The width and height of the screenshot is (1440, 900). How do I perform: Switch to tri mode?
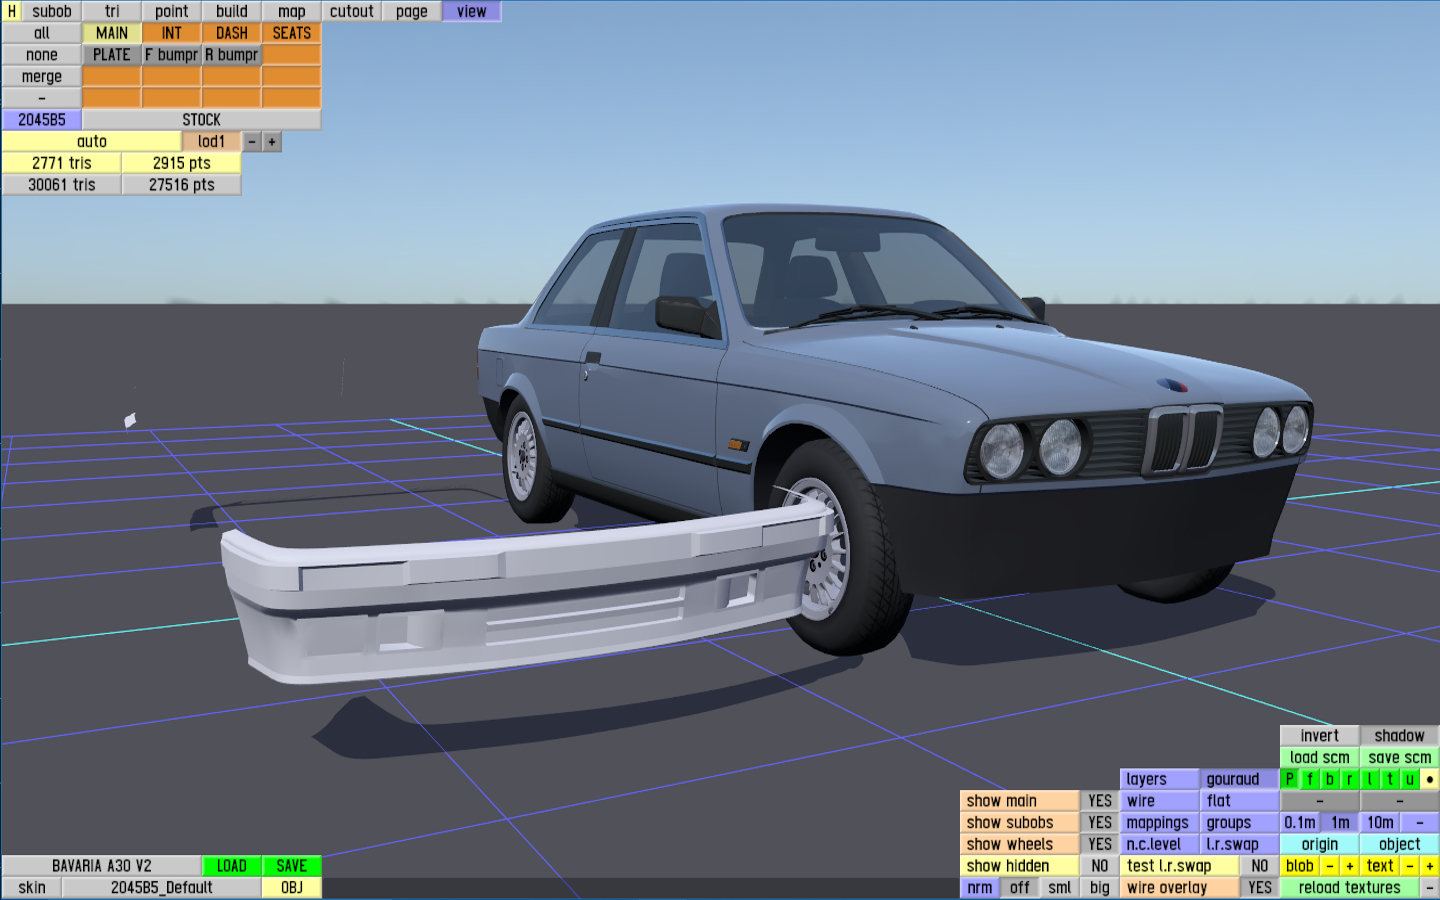[x=112, y=11]
